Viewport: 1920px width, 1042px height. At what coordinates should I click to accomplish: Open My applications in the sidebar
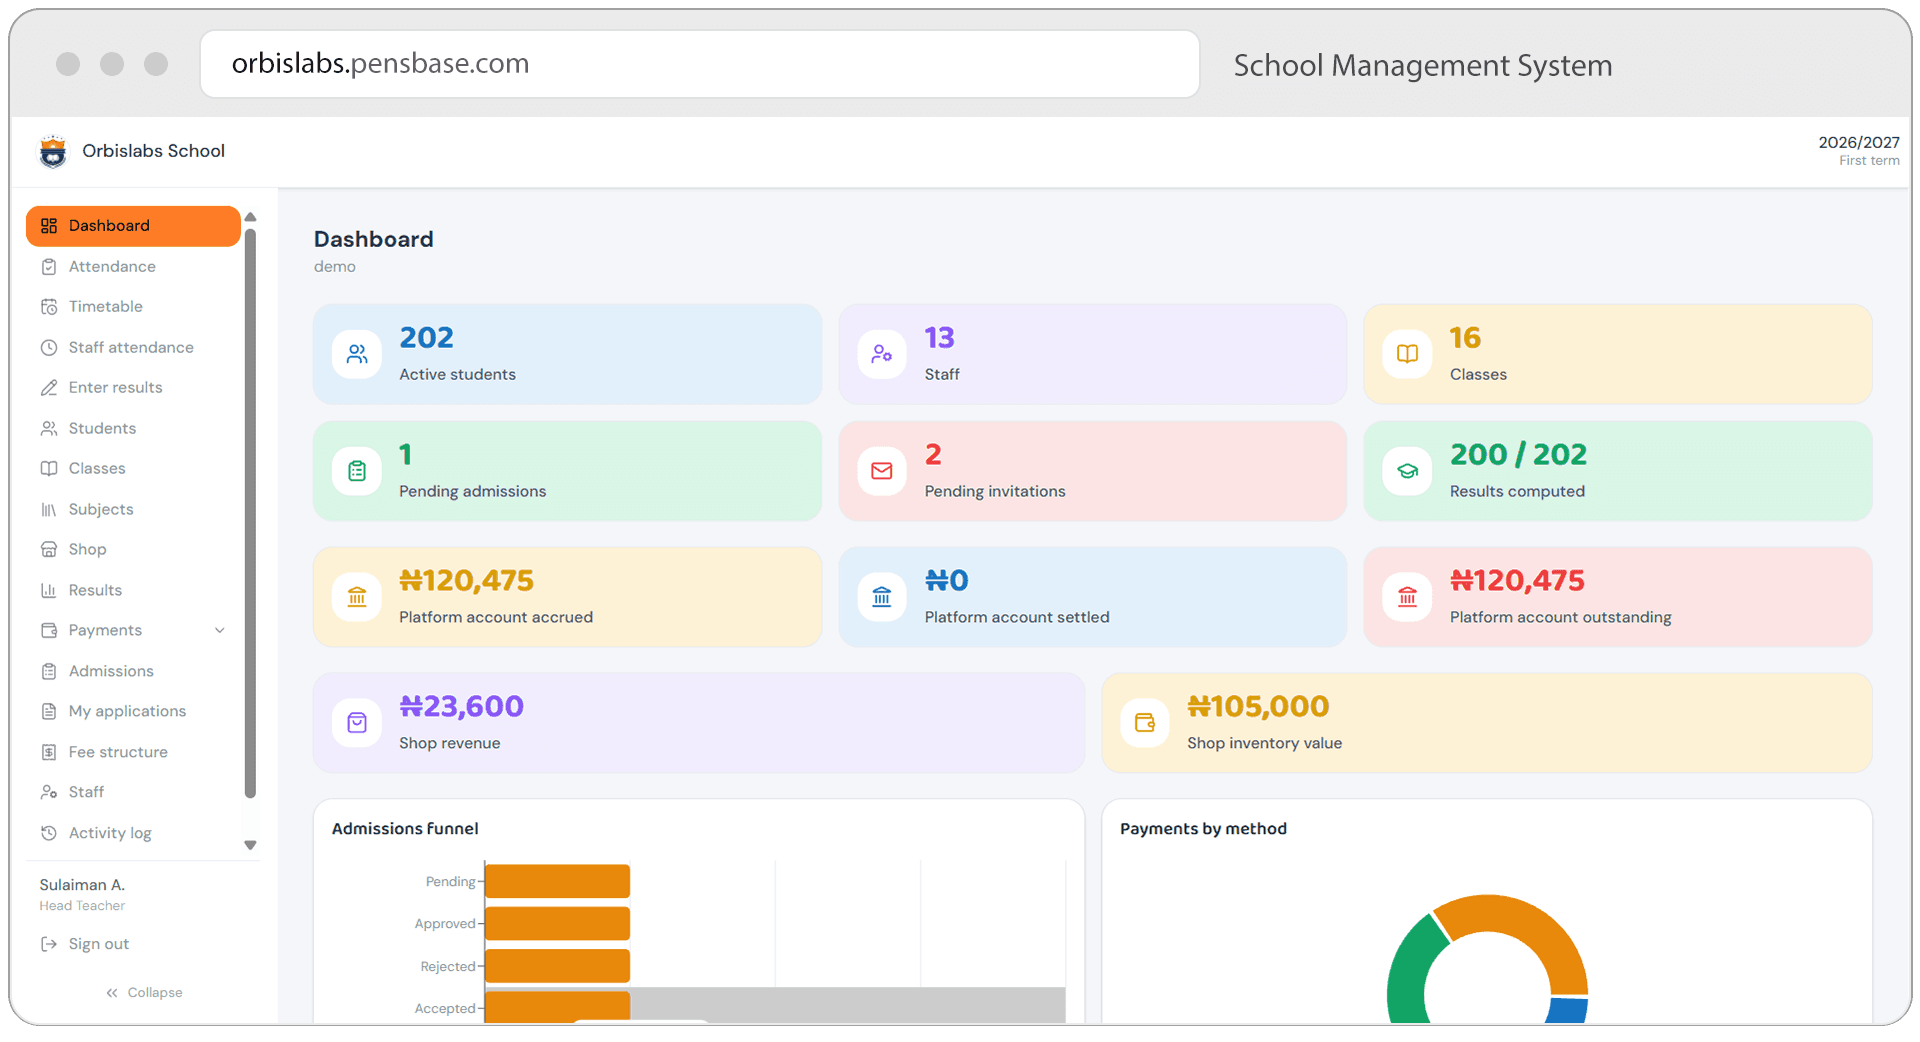[133, 712]
